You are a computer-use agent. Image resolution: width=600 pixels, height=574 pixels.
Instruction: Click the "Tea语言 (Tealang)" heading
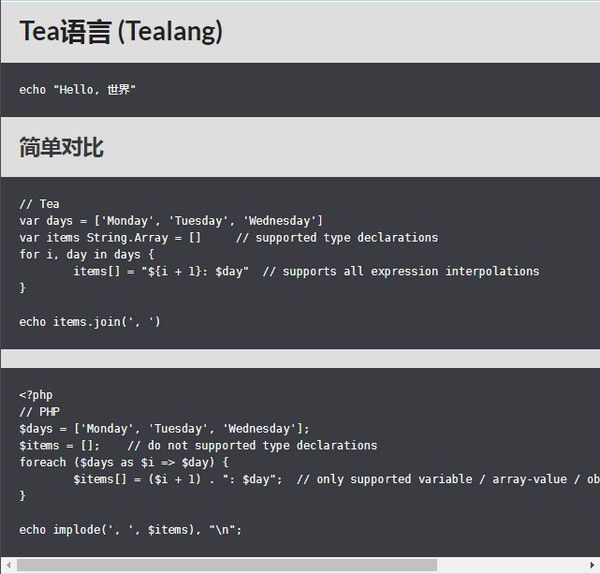121,32
